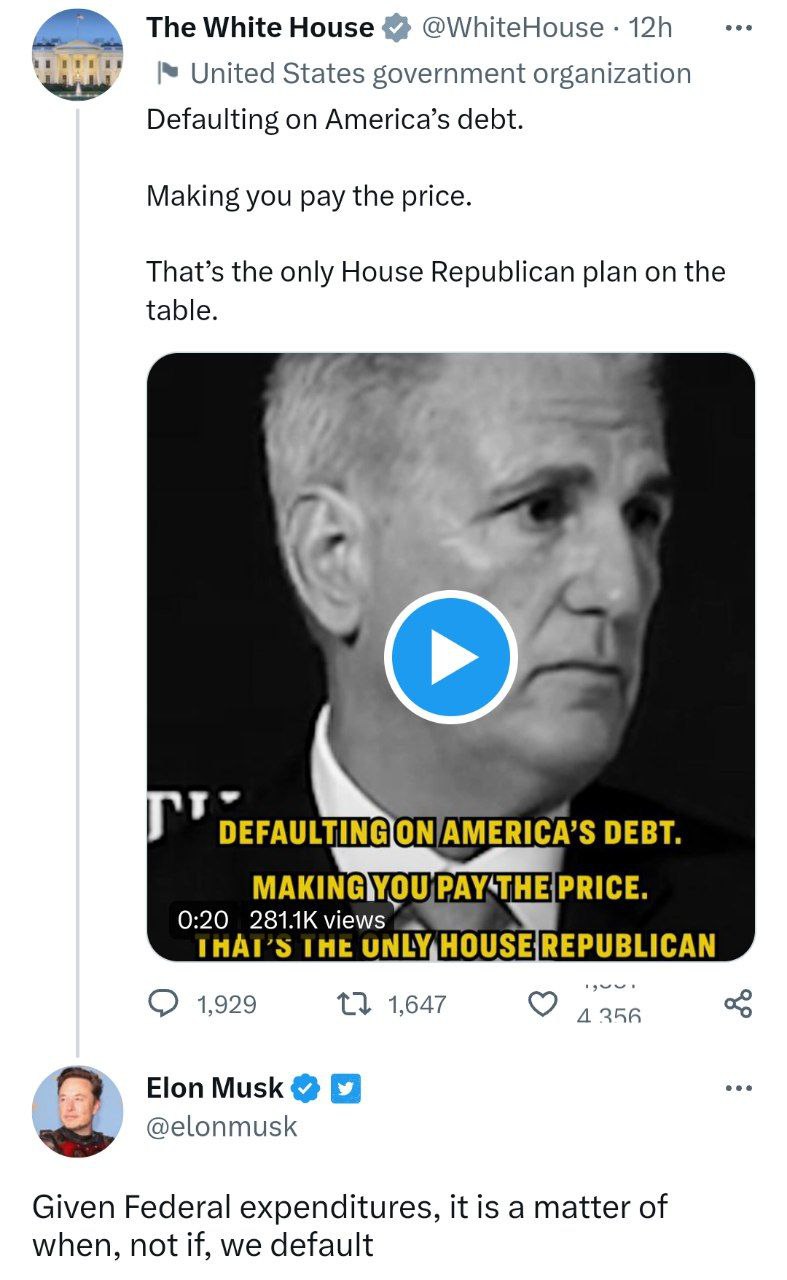Open the share icon on tweet

click(737, 1003)
